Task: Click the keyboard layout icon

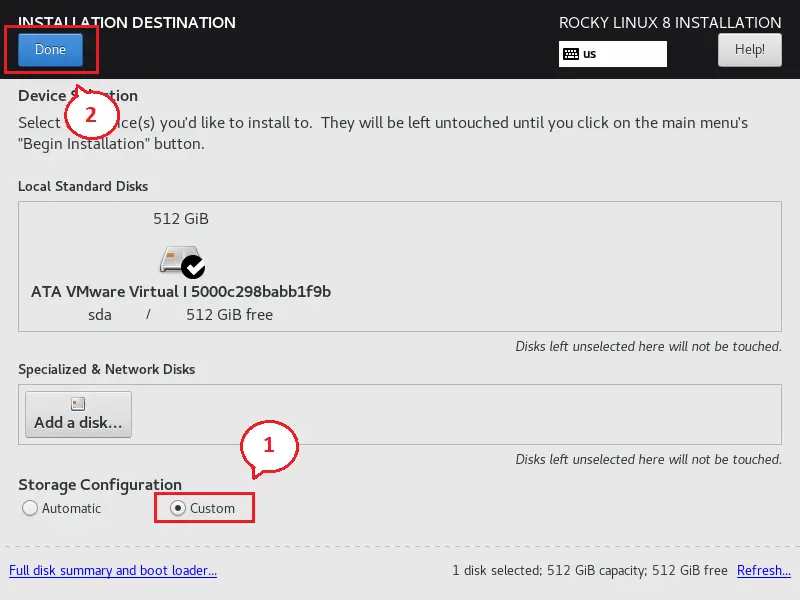Action: (571, 54)
